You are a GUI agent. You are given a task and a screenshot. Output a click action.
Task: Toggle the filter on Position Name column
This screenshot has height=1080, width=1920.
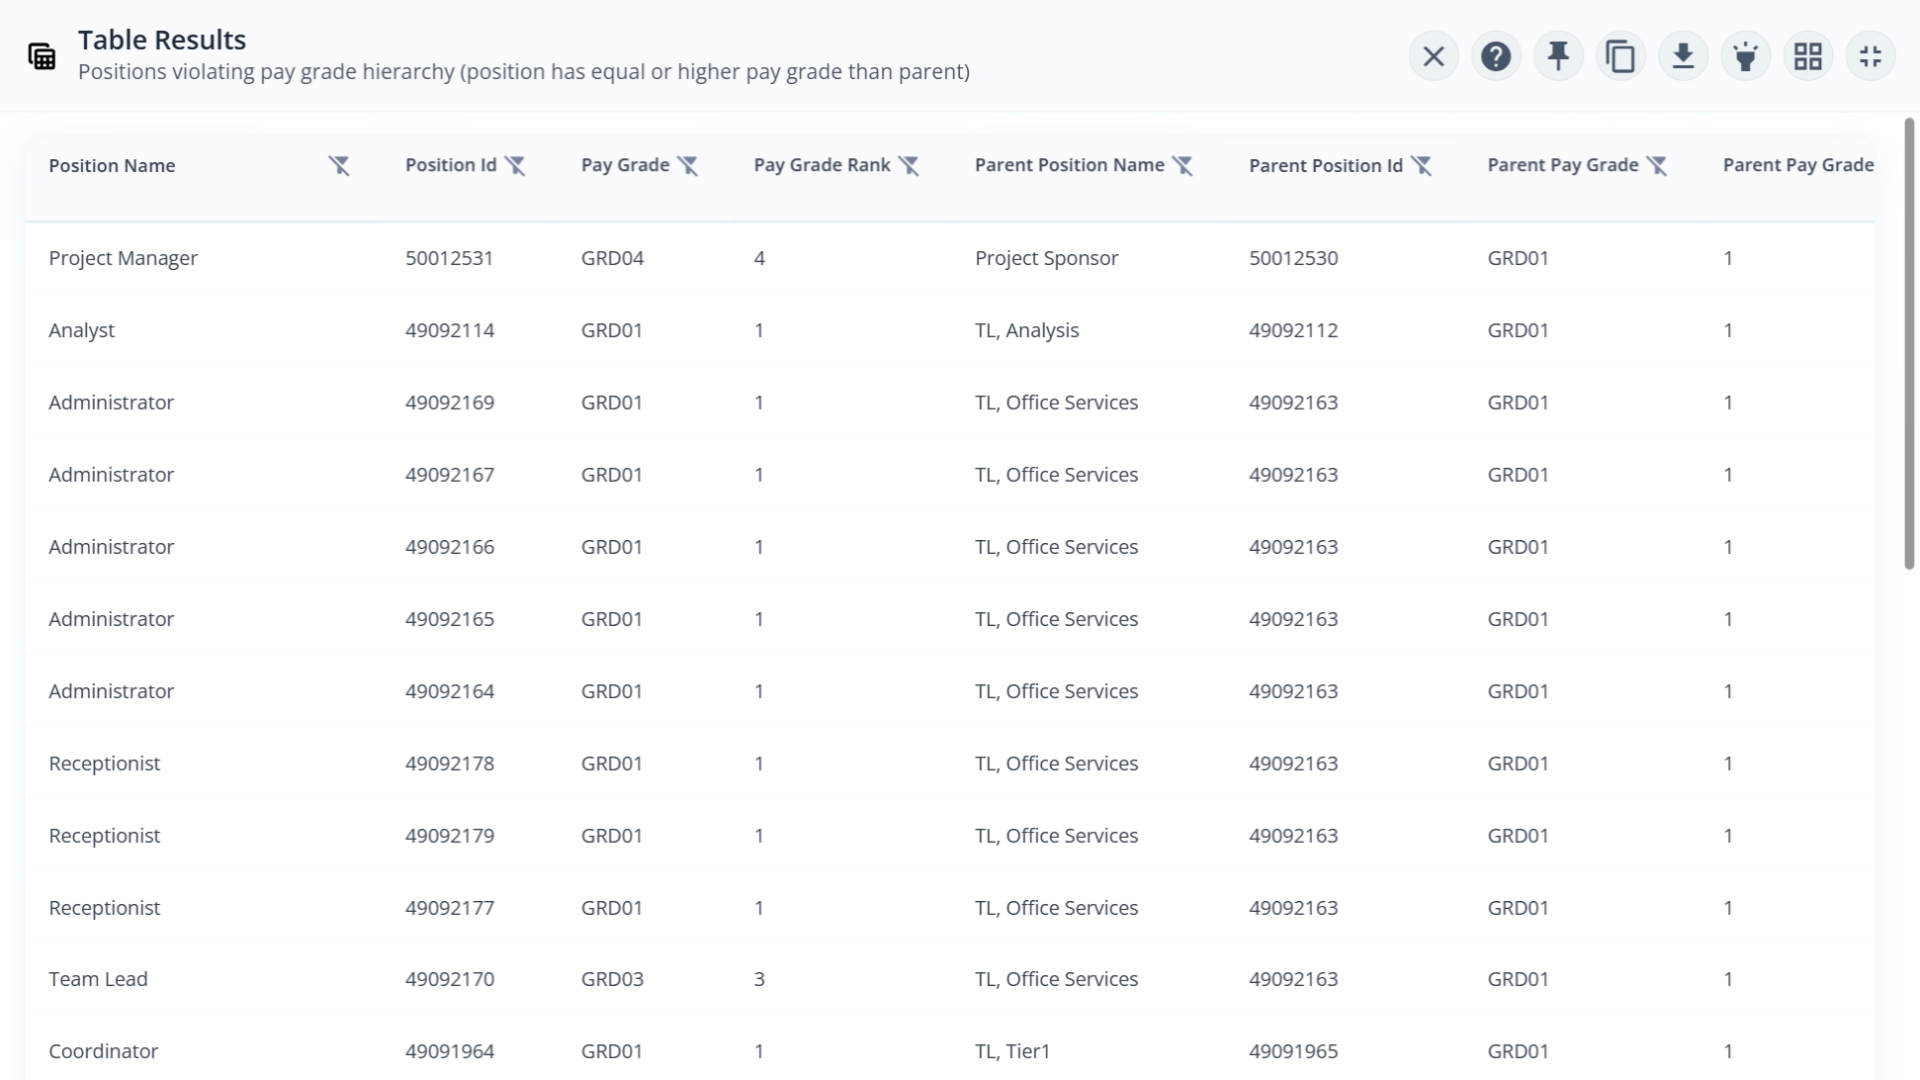point(339,165)
